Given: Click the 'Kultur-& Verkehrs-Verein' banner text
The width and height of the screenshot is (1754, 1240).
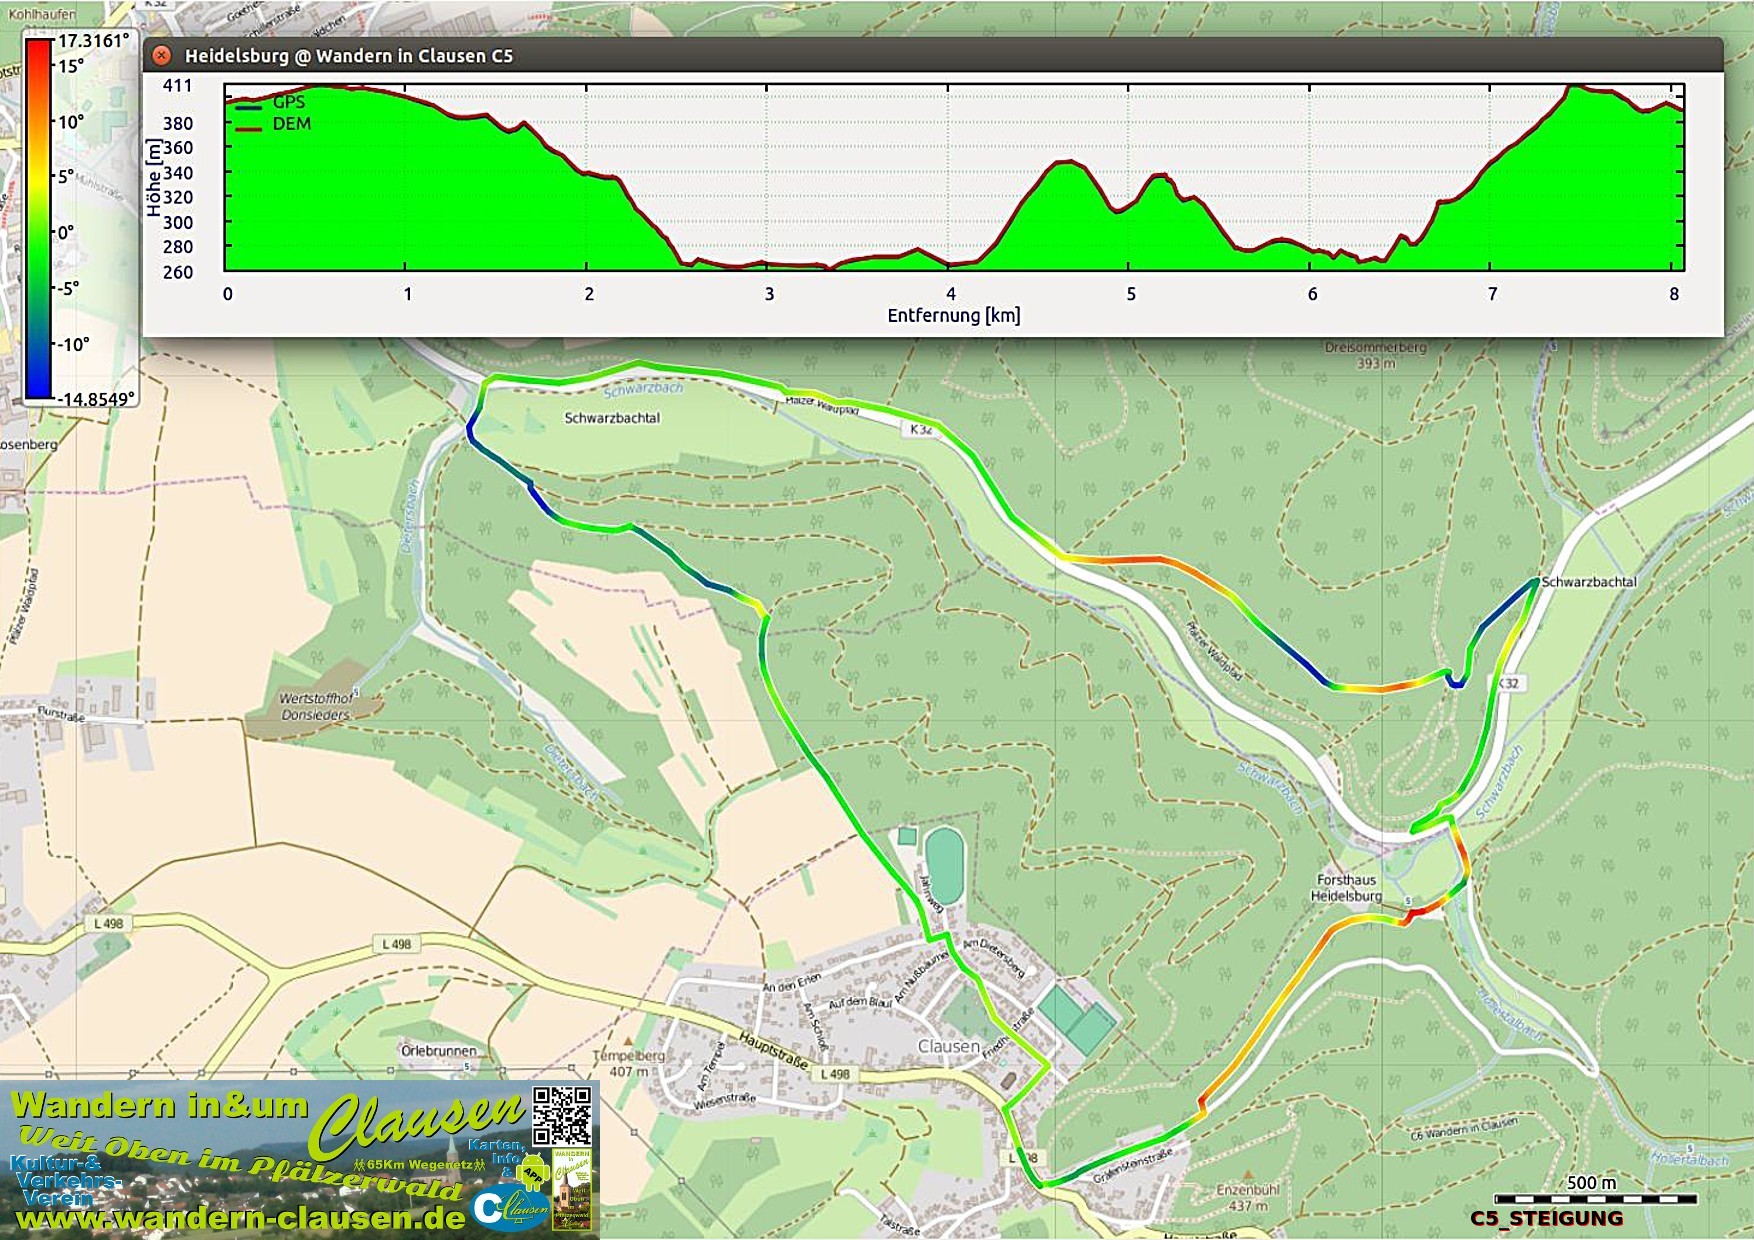Looking at the screenshot, I should click(64, 1180).
